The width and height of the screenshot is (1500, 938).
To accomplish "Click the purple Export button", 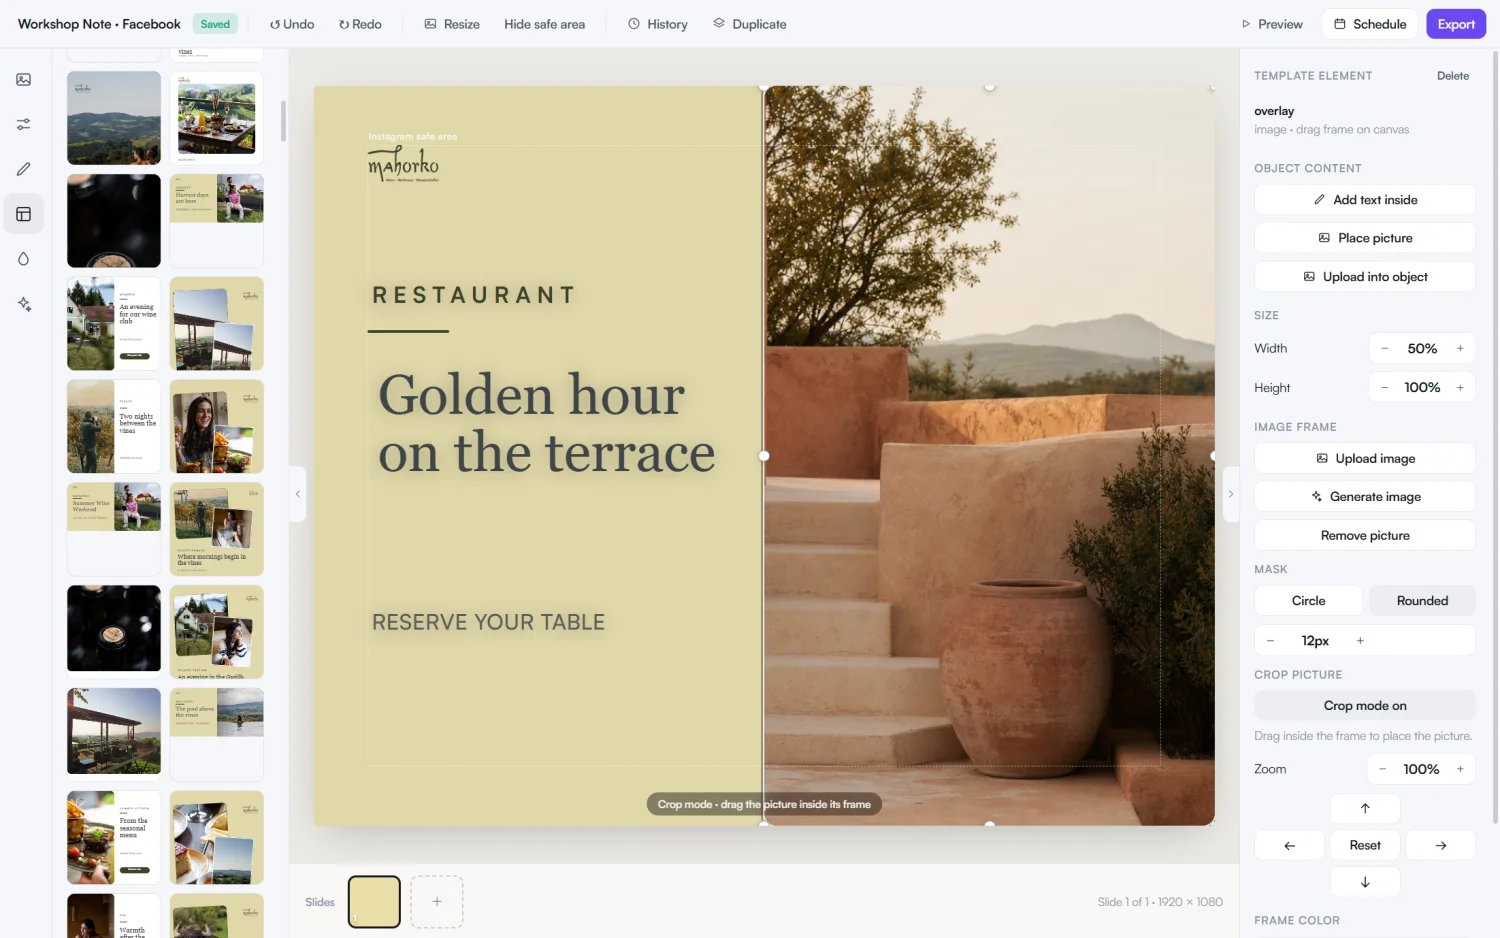I will coord(1456,24).
